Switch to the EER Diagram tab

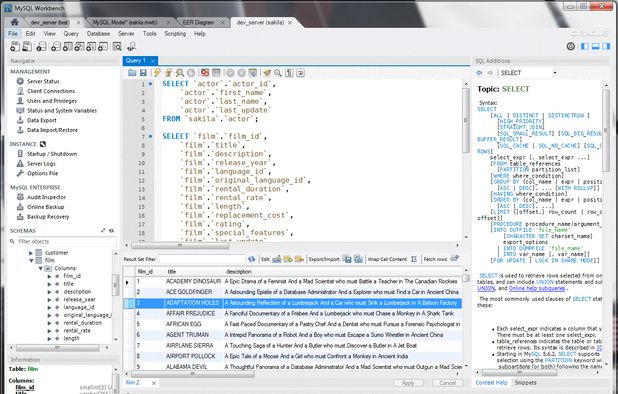[x=198, y=22]
